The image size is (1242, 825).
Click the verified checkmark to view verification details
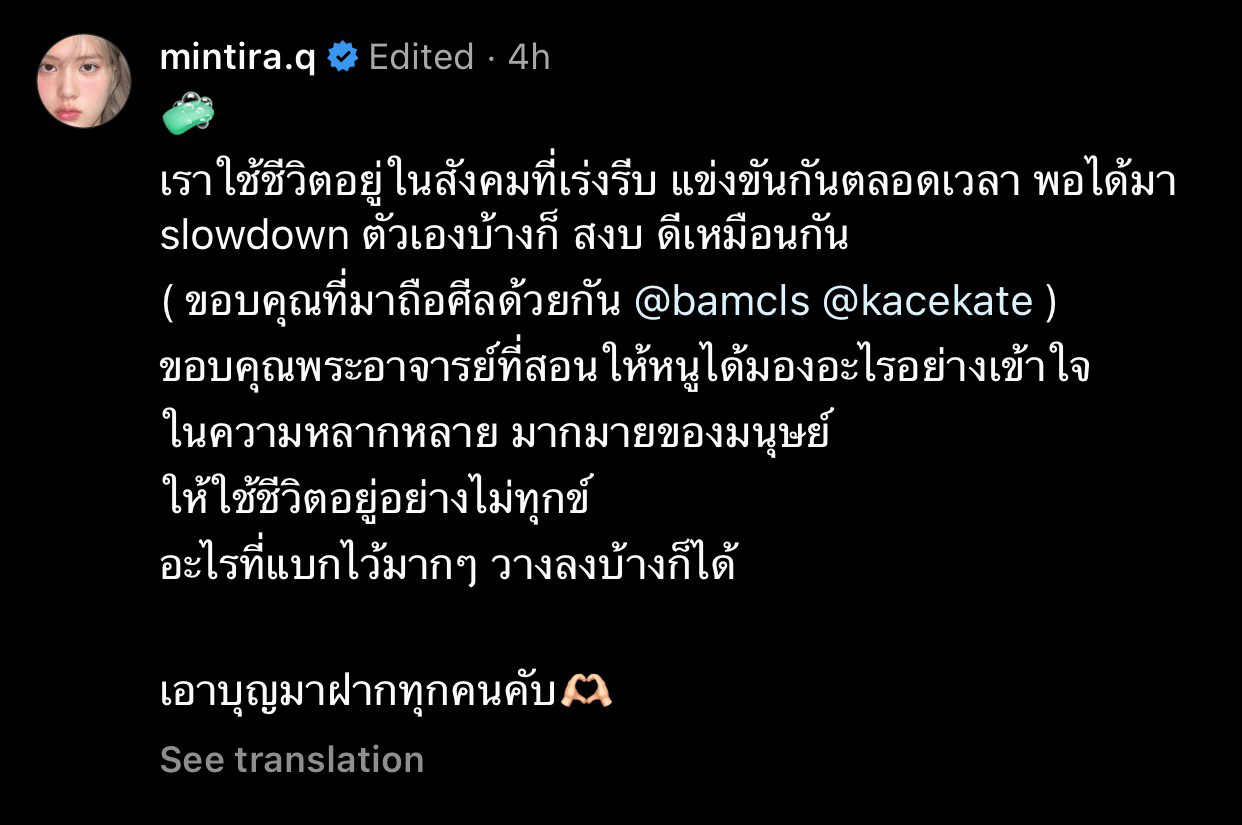tap(341, 57)
